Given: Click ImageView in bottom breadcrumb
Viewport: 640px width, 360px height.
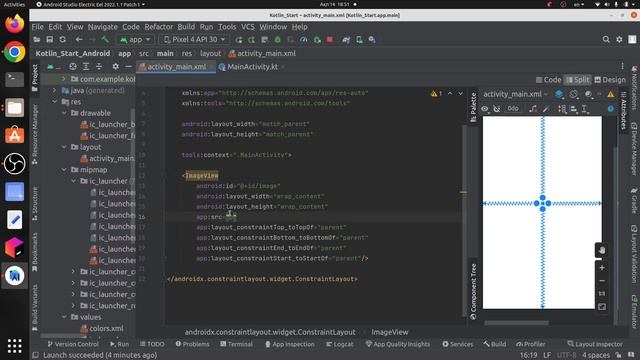Looking at the screenshot, I should (x=389, y=332).
